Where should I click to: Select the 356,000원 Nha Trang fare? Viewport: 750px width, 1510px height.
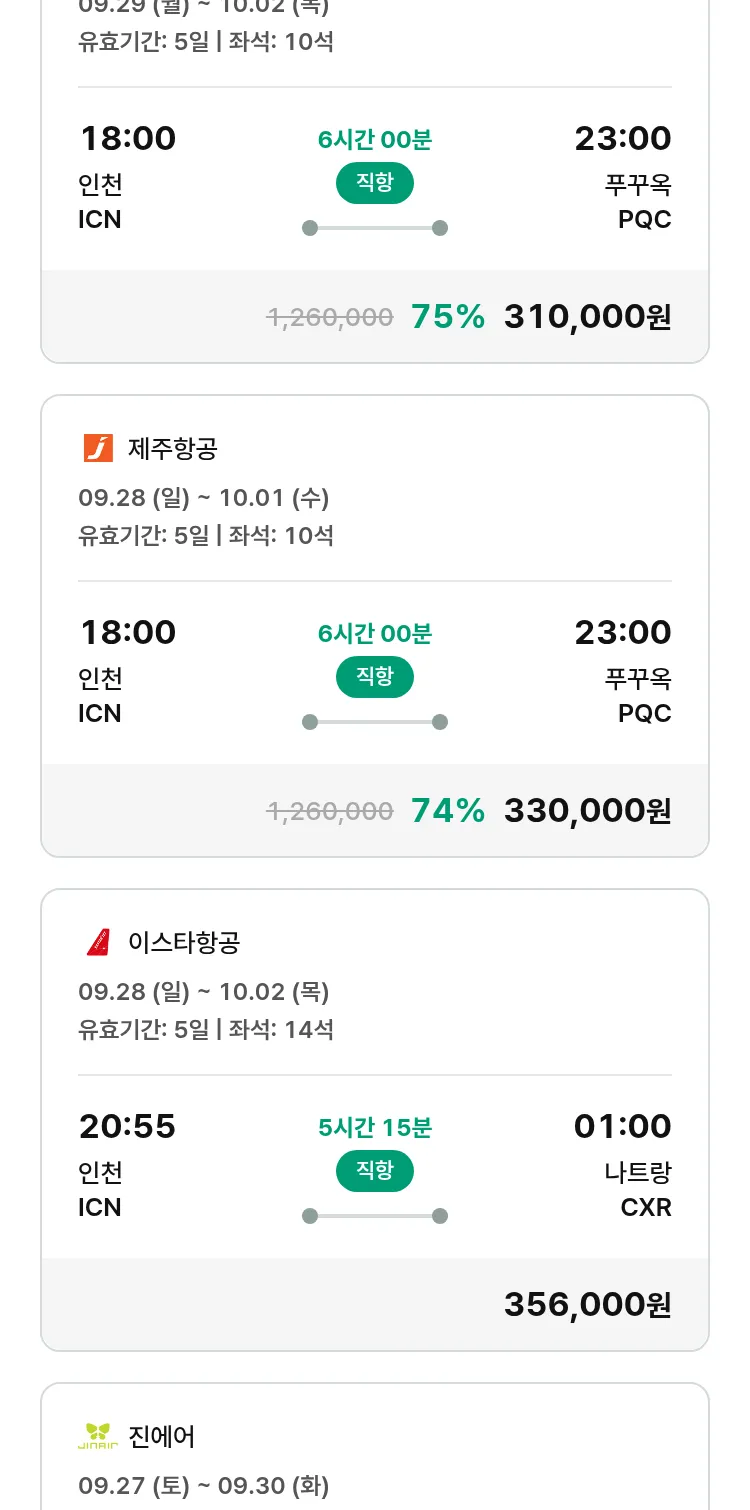coord(587,1305)
